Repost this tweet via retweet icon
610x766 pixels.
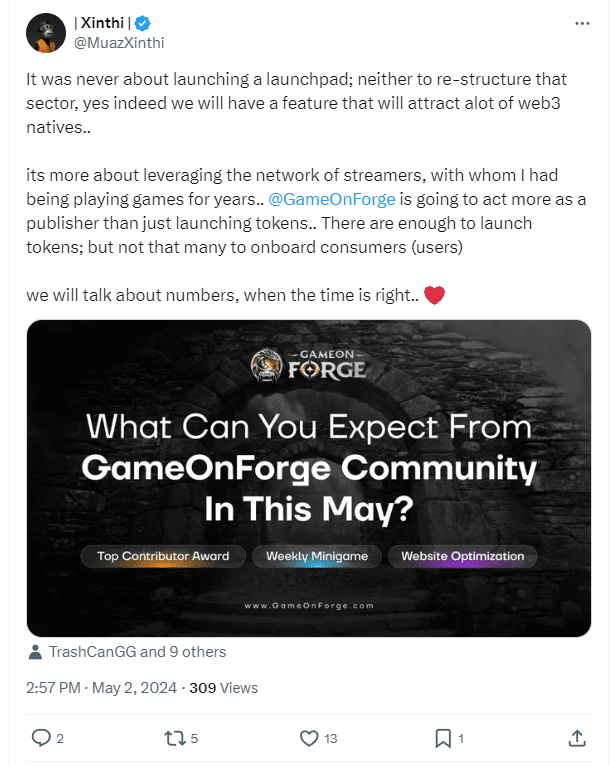coord(173,738)
